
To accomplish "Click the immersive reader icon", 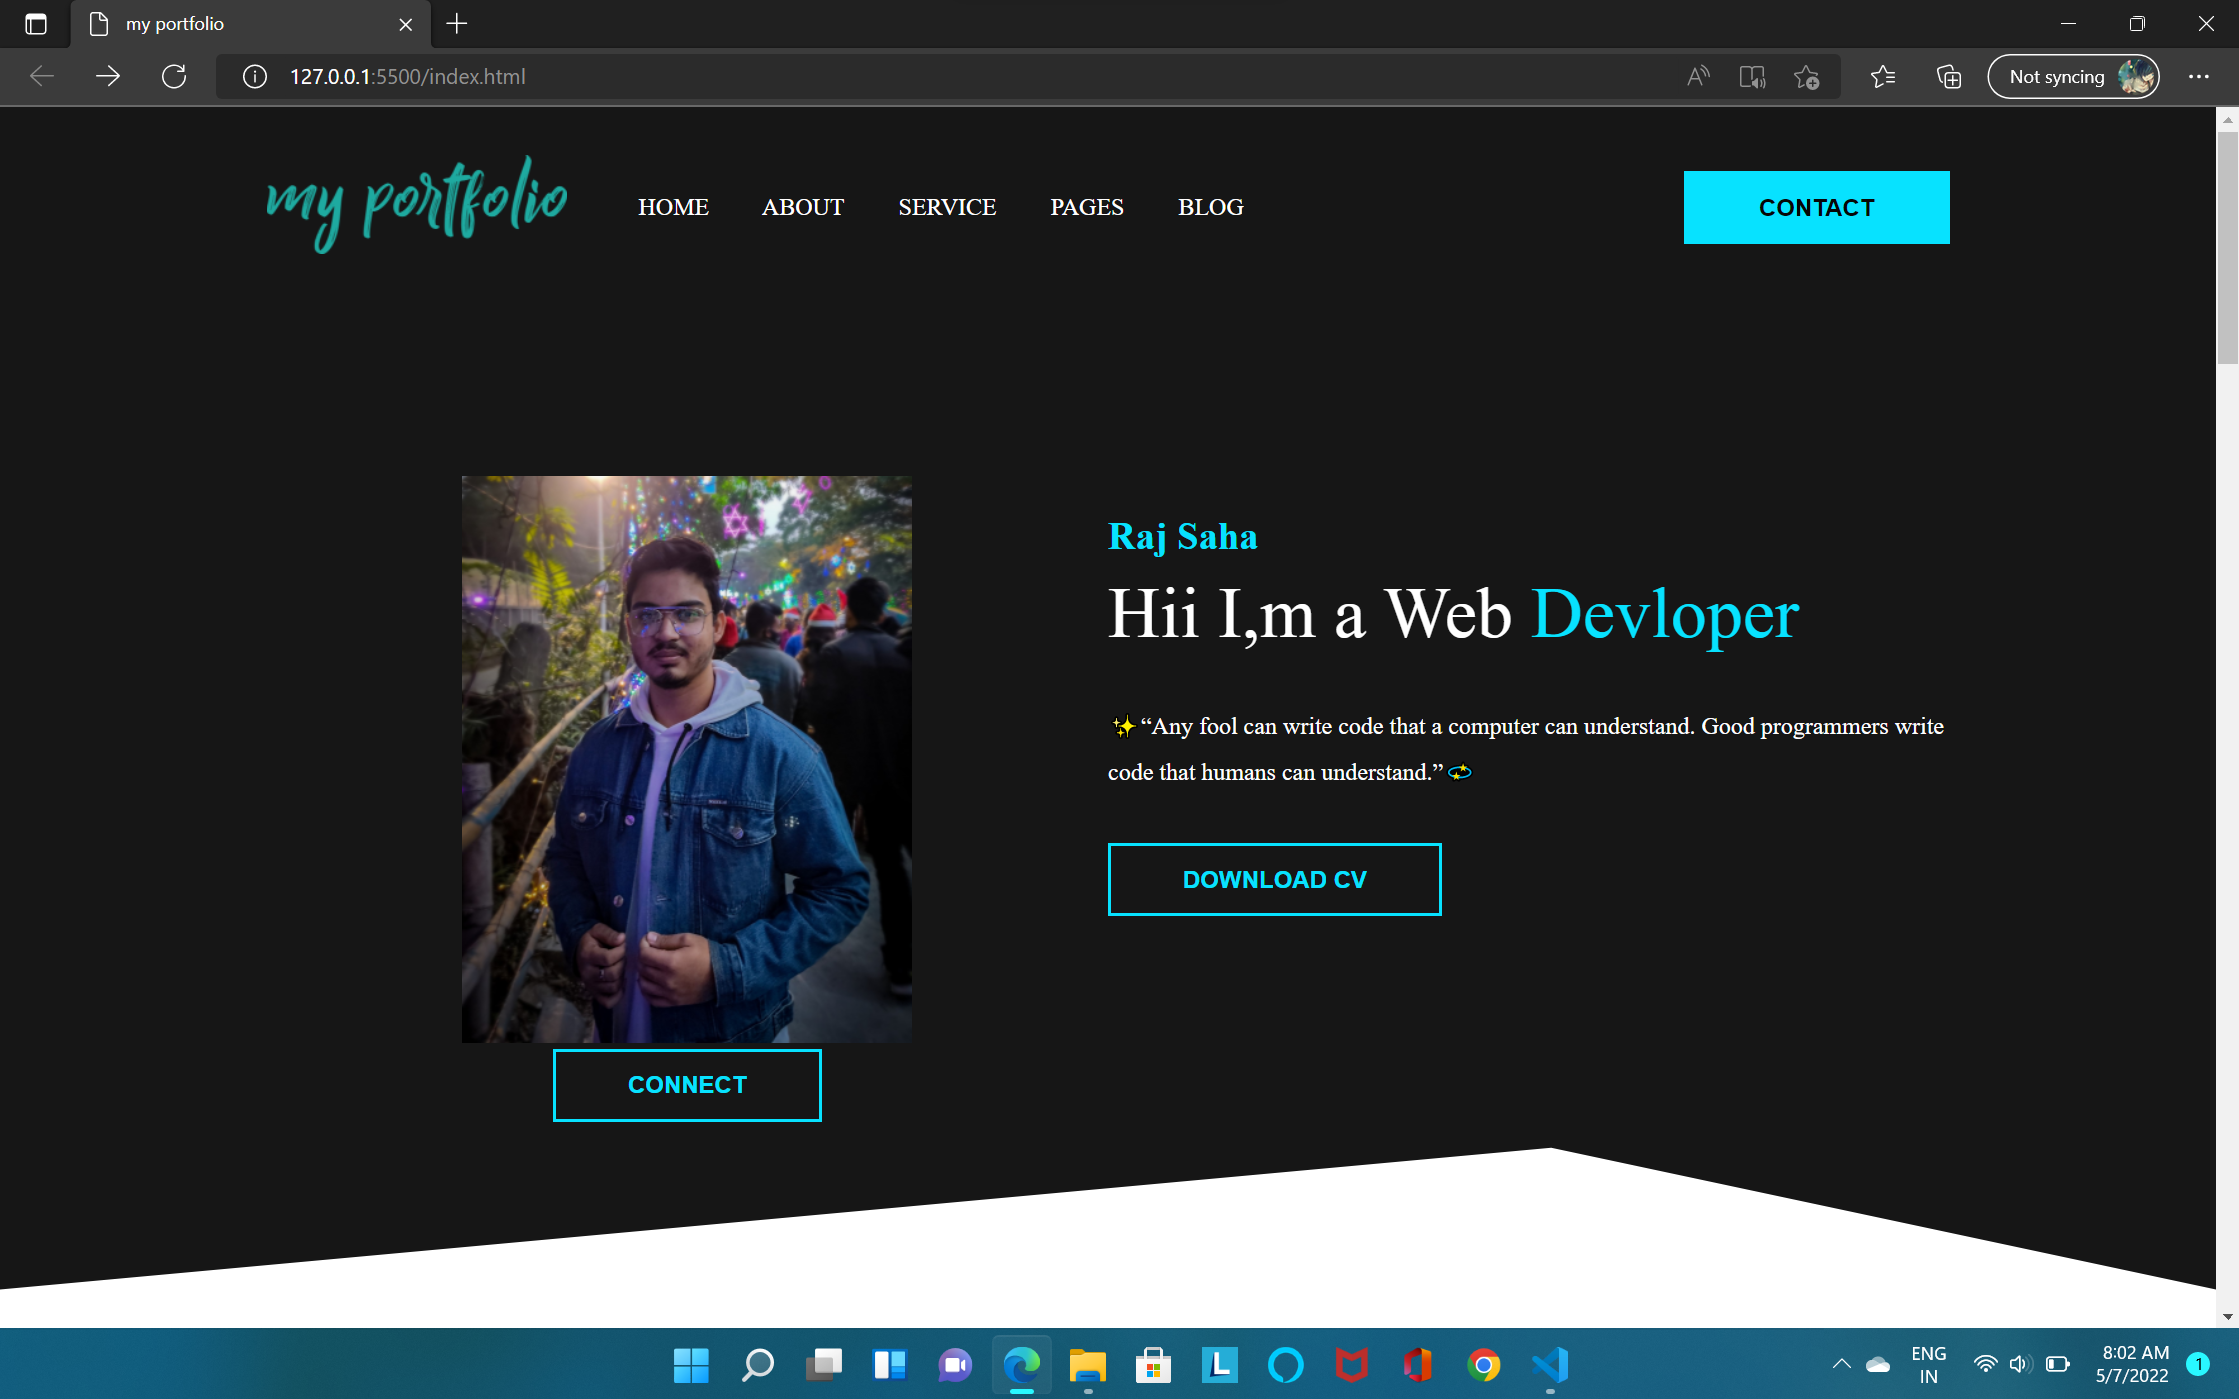I will 1752,76.
